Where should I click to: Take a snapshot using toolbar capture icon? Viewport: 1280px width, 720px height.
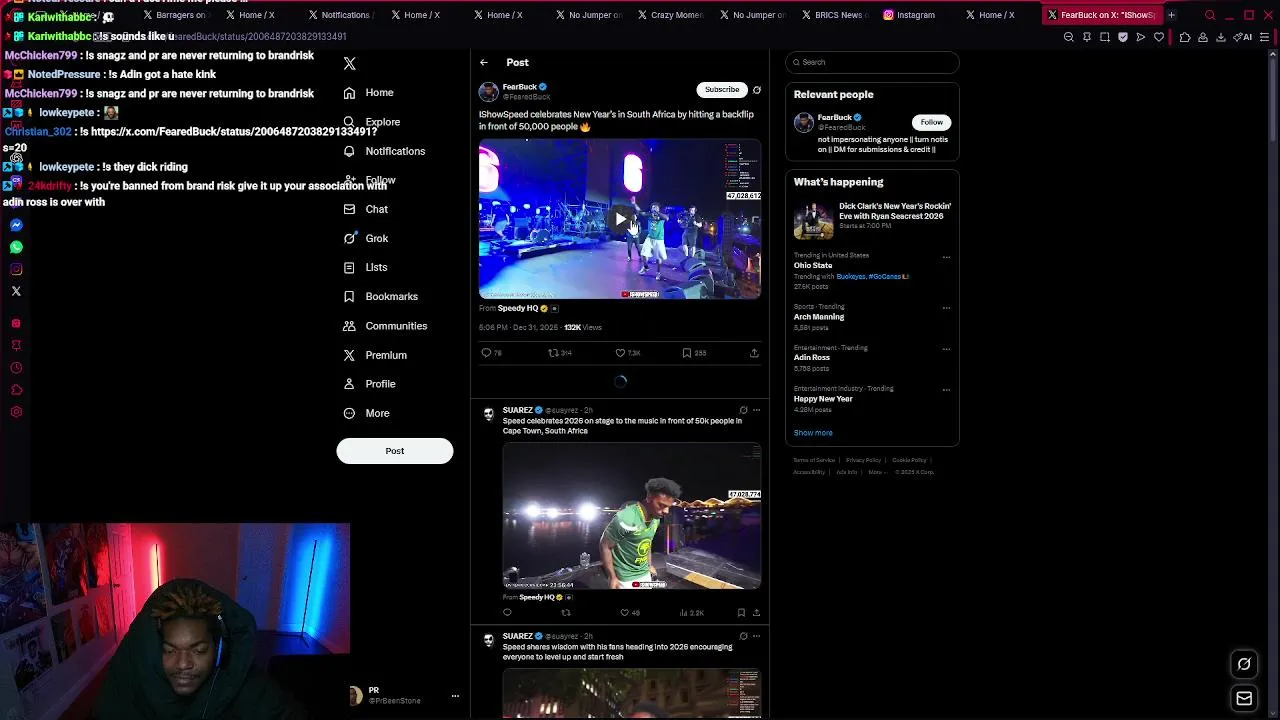point(1105,37)
